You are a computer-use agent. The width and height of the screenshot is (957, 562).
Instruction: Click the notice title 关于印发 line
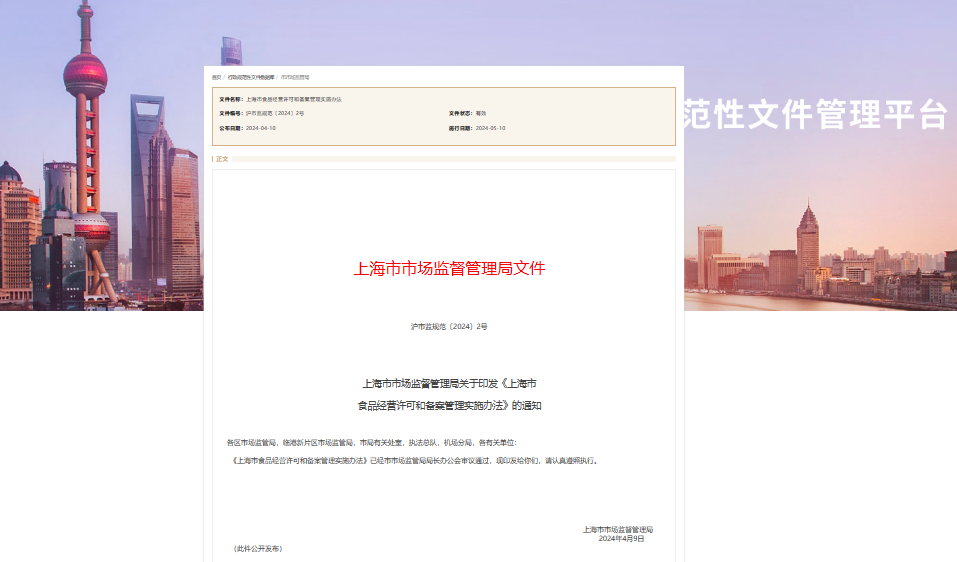click(x=449, y=383)
